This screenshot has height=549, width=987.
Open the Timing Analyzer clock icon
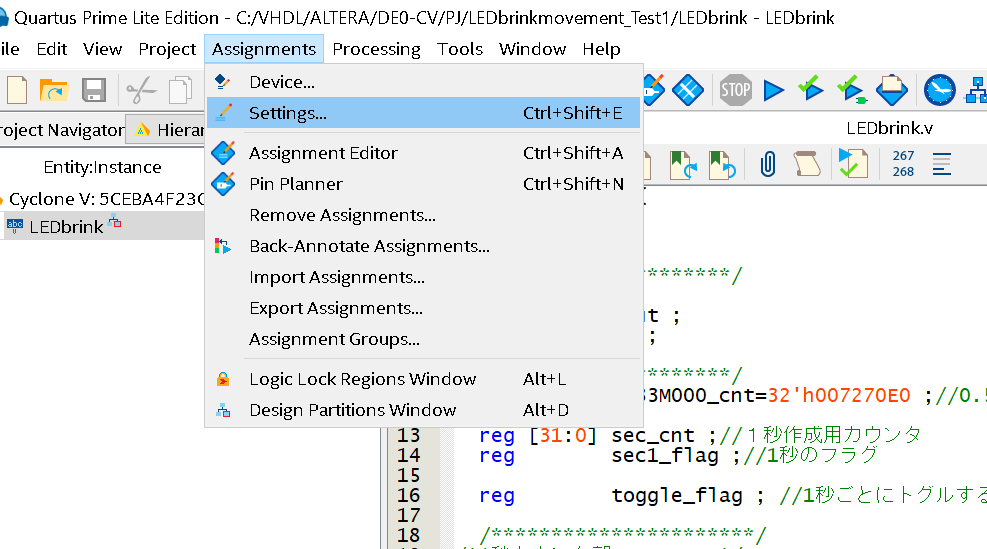point(939,89)
